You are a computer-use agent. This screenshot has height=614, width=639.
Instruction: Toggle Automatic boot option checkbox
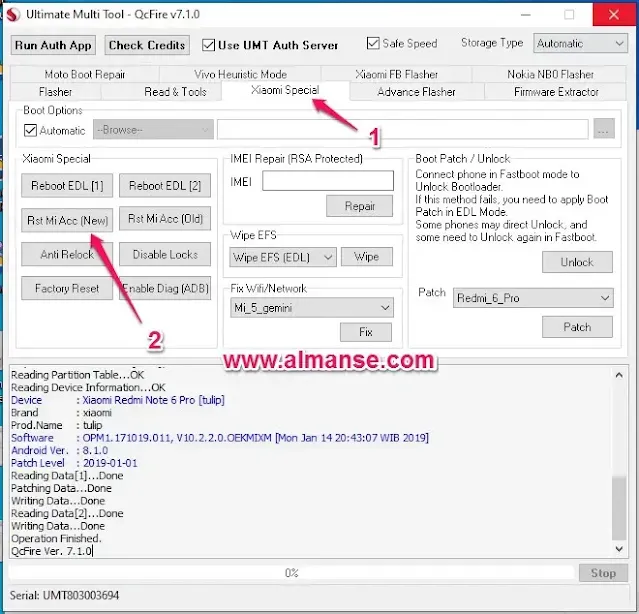tap(31, 130)
